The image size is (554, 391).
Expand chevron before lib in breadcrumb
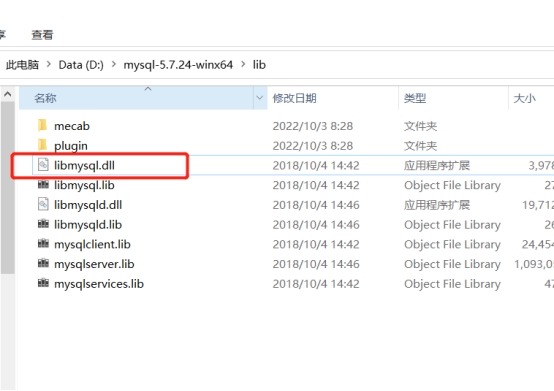243,65
